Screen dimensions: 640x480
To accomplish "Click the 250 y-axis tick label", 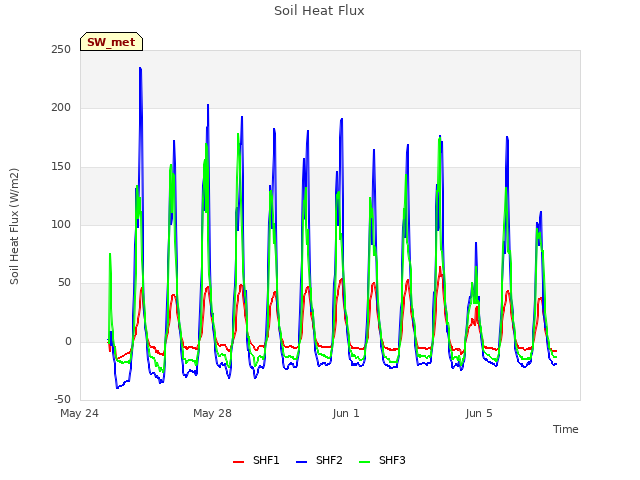I will tap(61, 49).
